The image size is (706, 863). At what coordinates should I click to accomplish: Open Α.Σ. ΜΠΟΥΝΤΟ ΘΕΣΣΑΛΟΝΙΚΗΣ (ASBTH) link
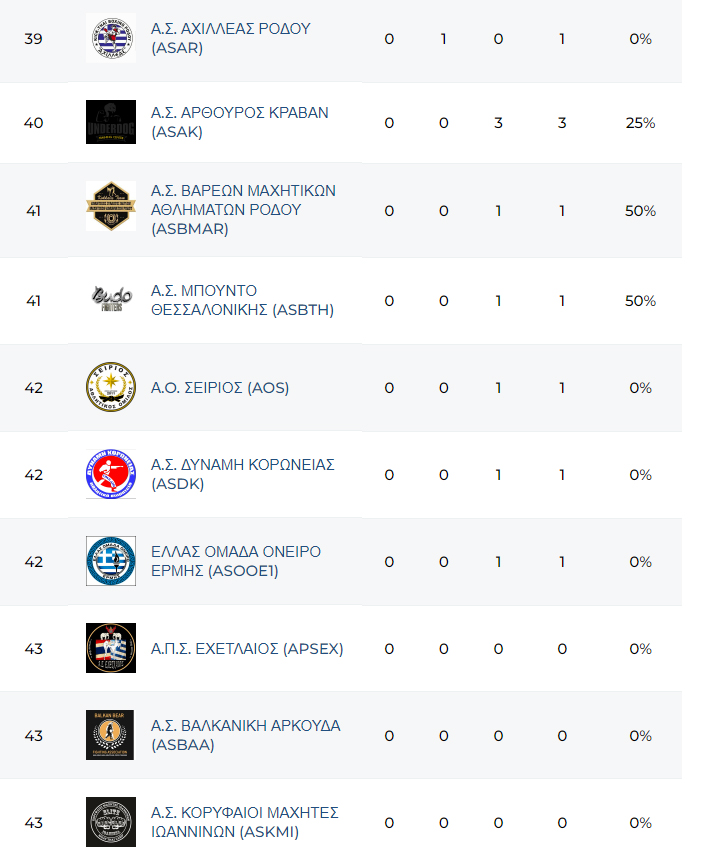point(242,301)
